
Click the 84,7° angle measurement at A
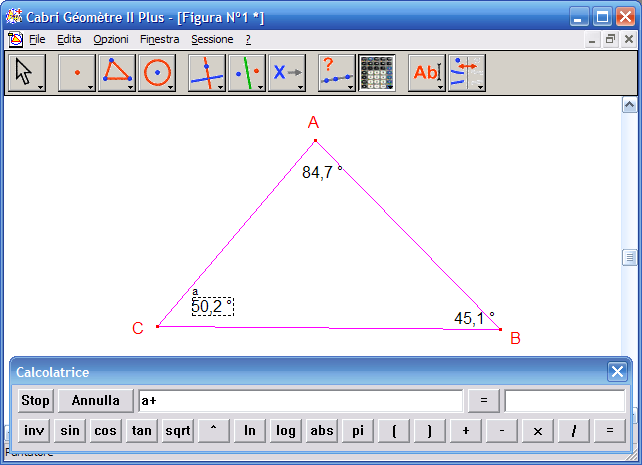point(322,172)
